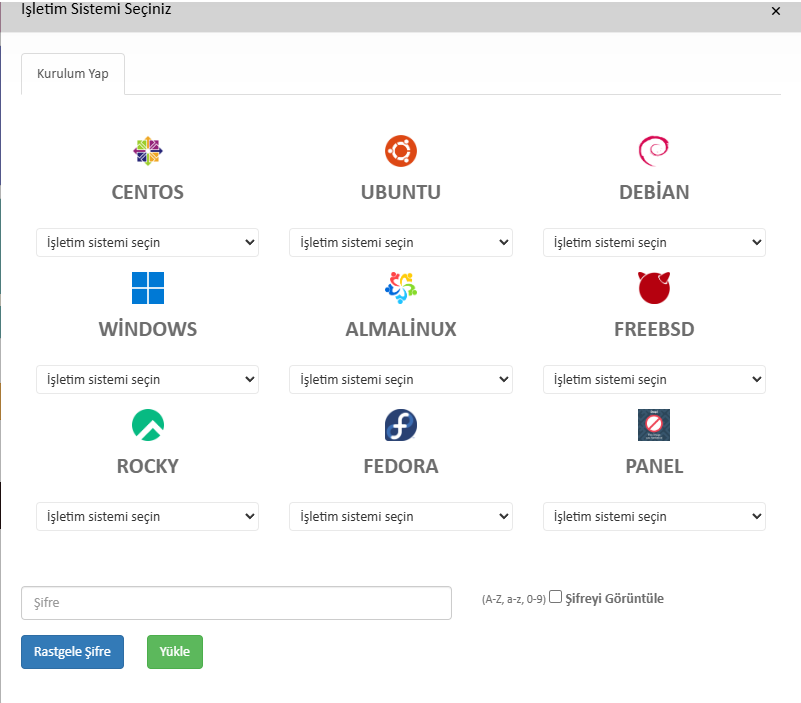Open the CENTOS version dropdown
The image size is (801, 703).
[148, 242]
